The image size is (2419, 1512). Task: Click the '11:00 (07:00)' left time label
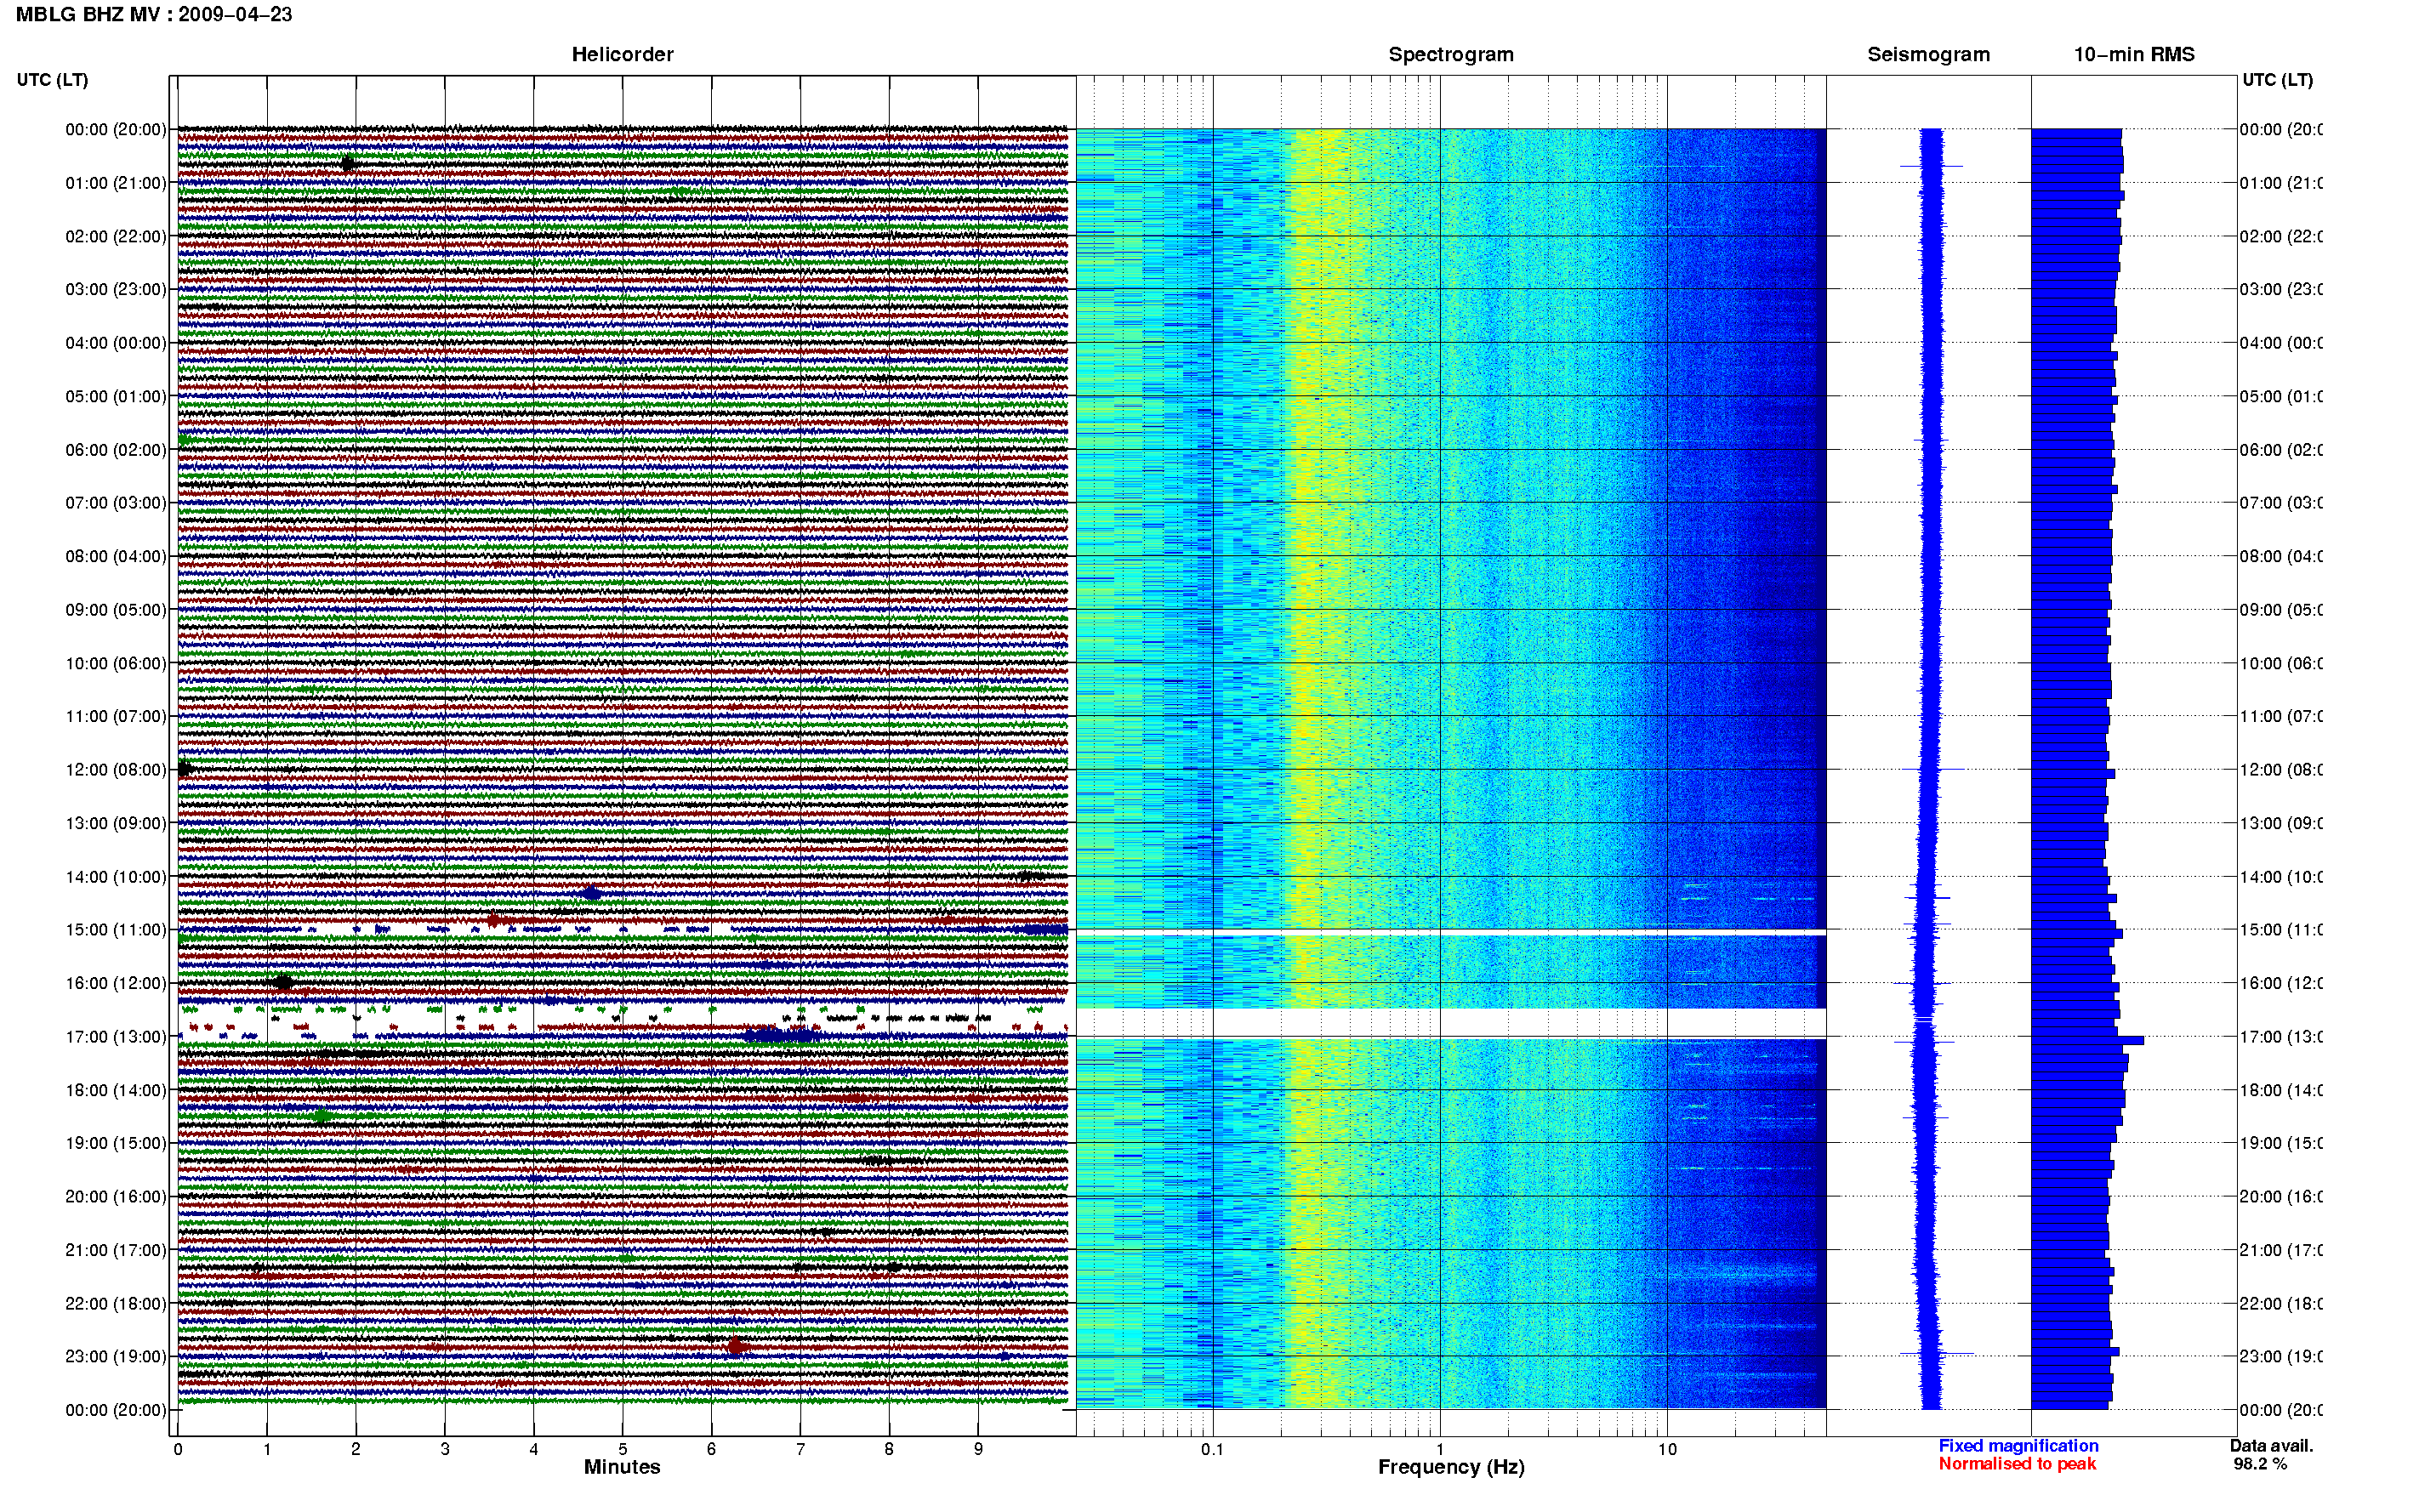pos(116,716)
